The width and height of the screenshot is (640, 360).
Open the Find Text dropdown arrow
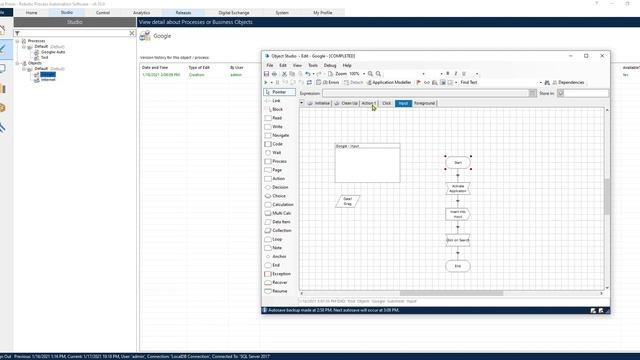pos(540,82)
